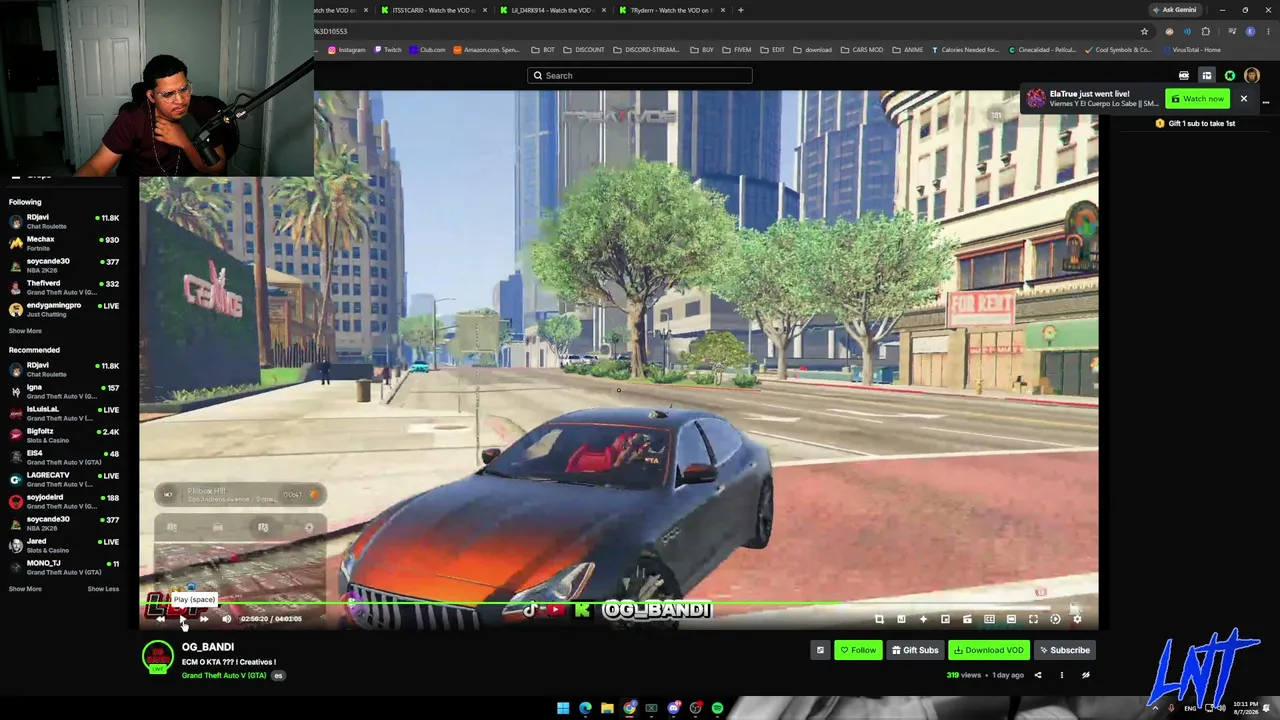
Task: Switch to the 7Ryderrr VOD tab
Action: coord(670,10)
